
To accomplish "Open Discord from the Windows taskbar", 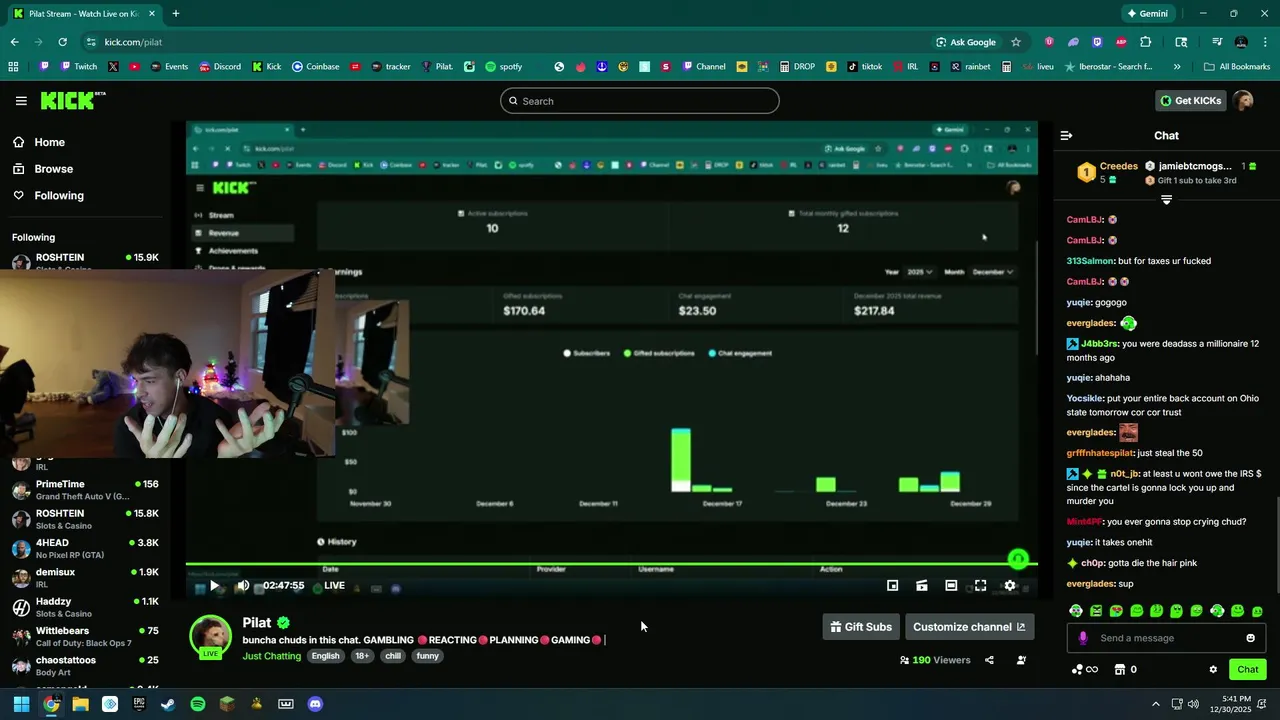I will click(x=315, y=704).
